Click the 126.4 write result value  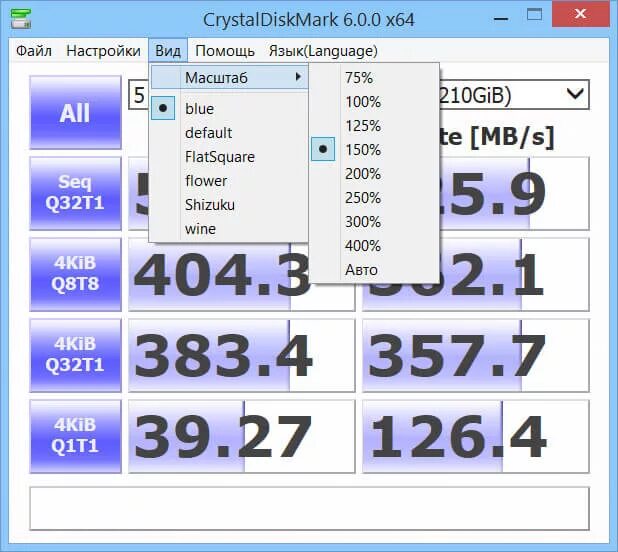tap(476, 436)
